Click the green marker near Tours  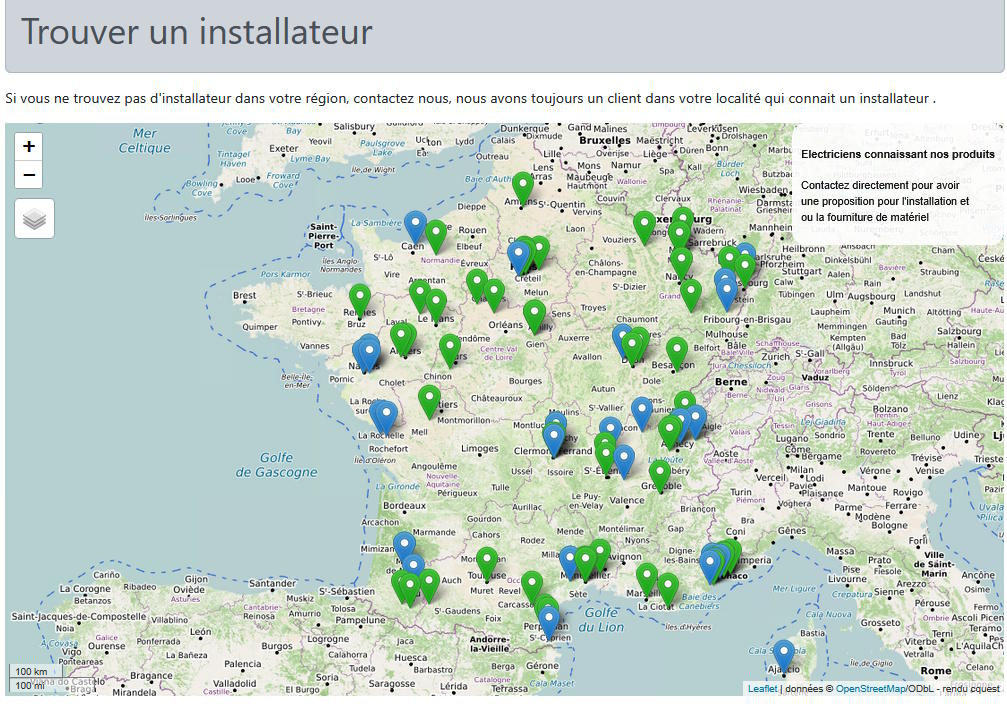(450, 350)
